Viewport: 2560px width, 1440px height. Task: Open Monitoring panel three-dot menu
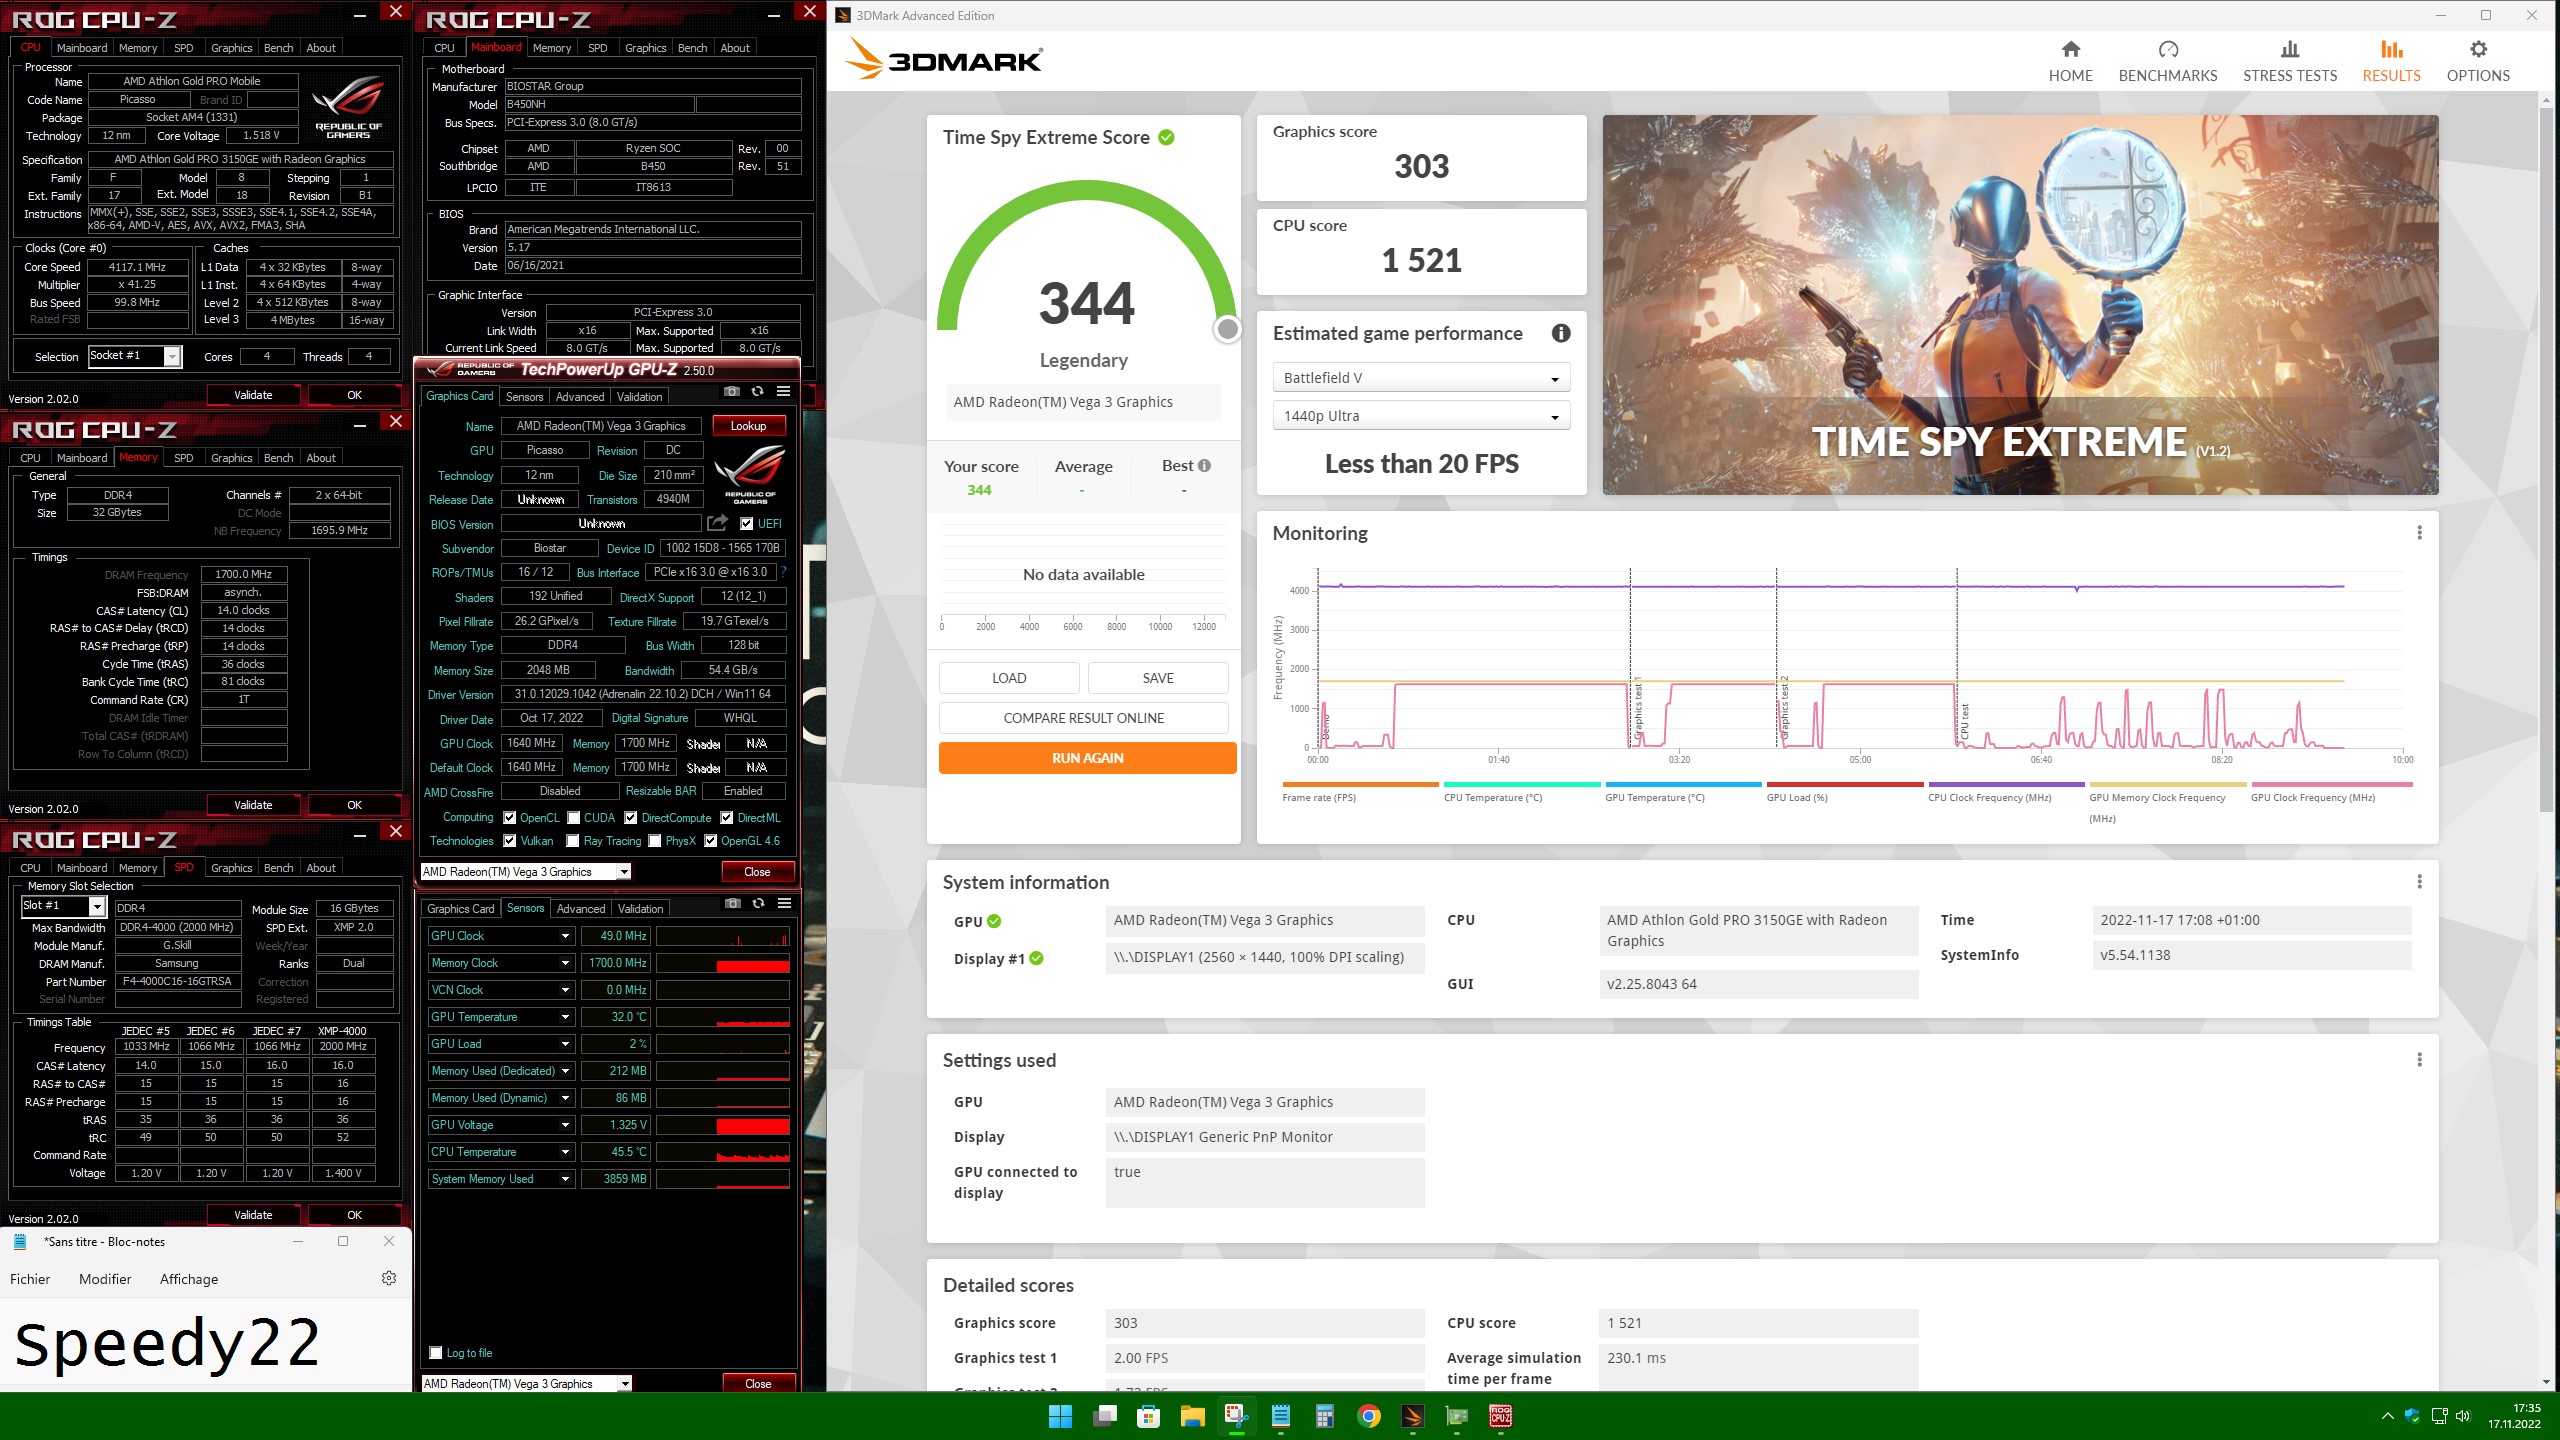[2419, 533]
